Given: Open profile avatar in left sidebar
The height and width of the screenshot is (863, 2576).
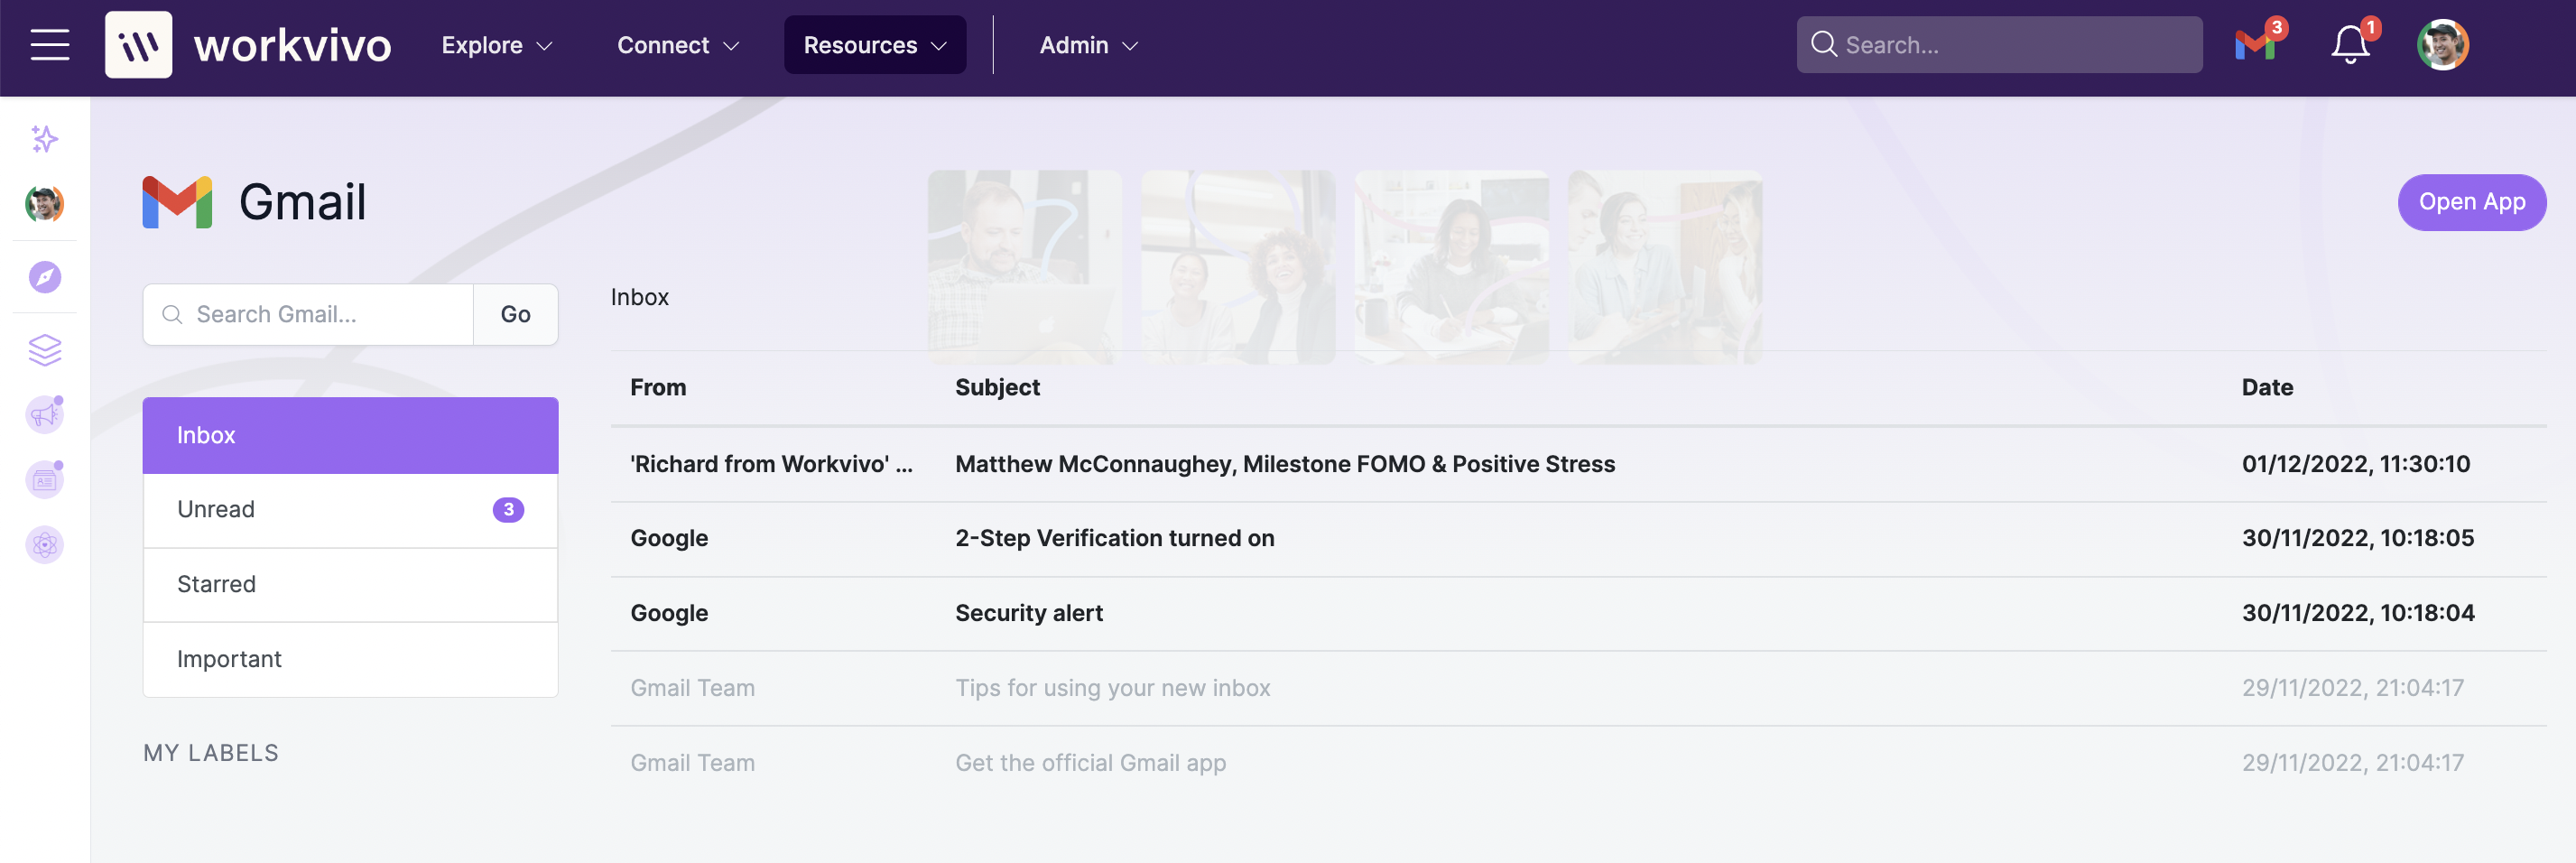Looking at the screenshot, I should tap(44, 204).
